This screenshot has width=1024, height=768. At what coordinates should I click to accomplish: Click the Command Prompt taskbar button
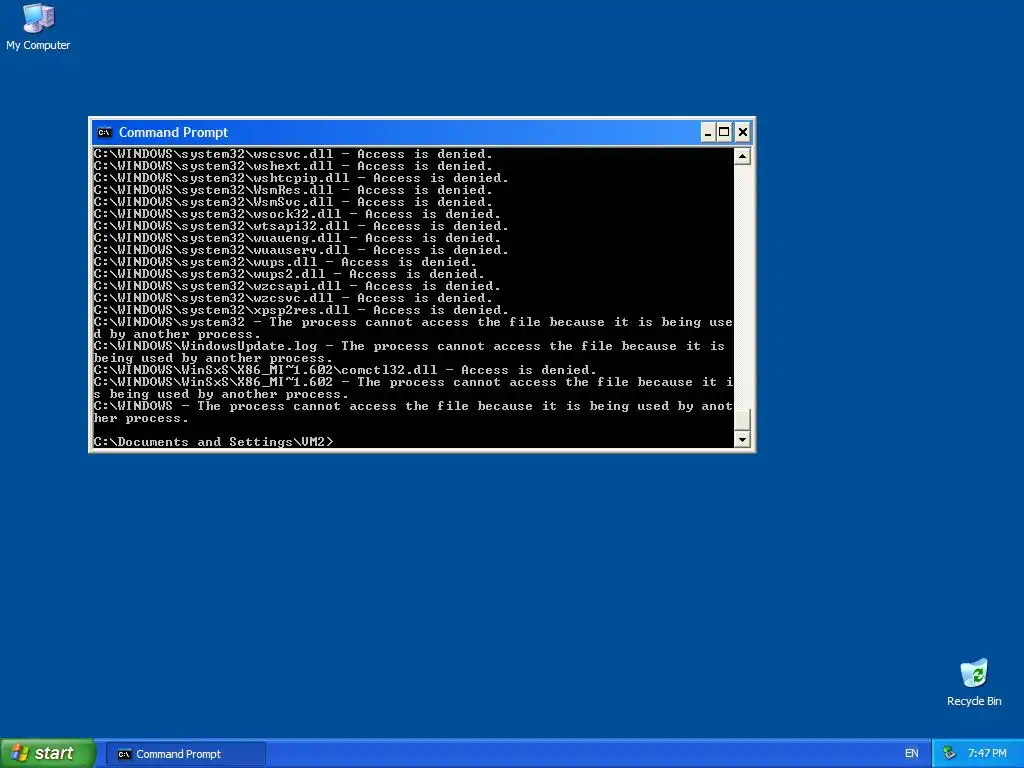[x=185, y=754]
